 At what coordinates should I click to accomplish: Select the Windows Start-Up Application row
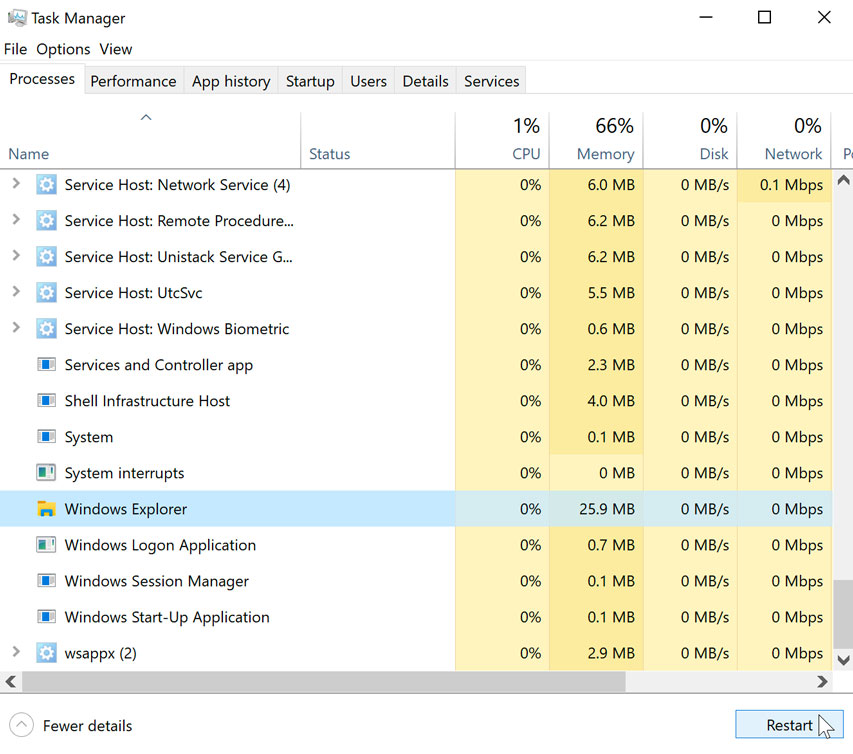pyautogui.click(x=166, y=617)
